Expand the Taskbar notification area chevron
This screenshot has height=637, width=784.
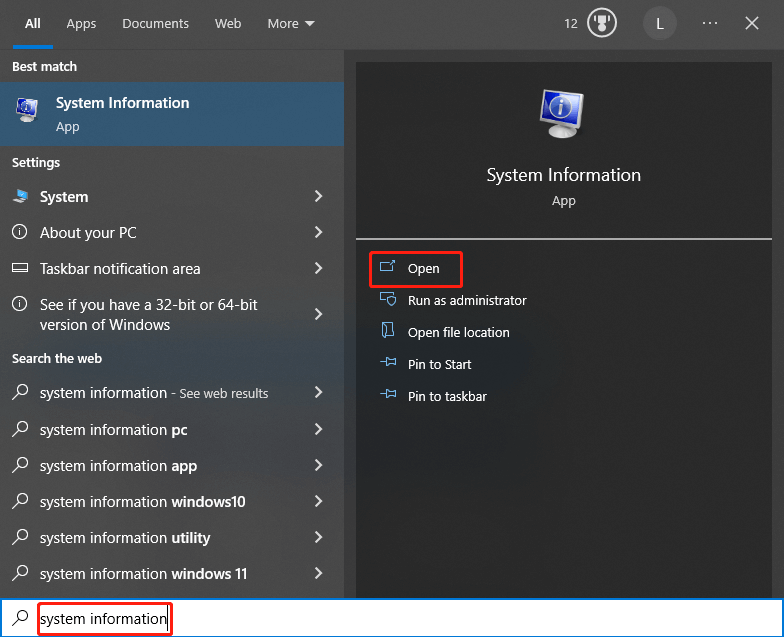pos(318,268)
